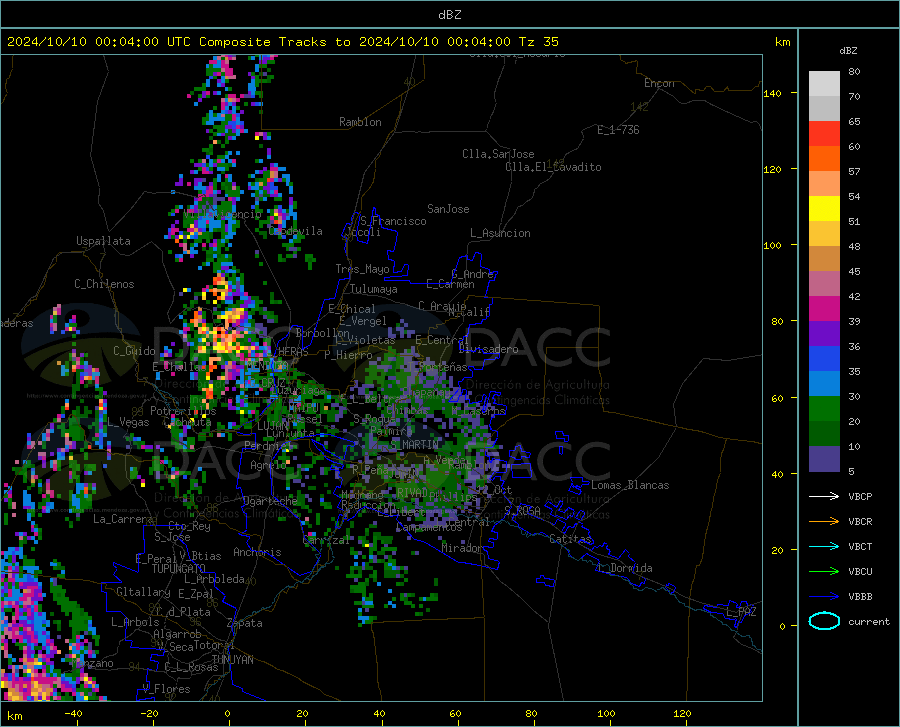
Task: Click the 'dBZ' title at top
Action: [449, 15]
